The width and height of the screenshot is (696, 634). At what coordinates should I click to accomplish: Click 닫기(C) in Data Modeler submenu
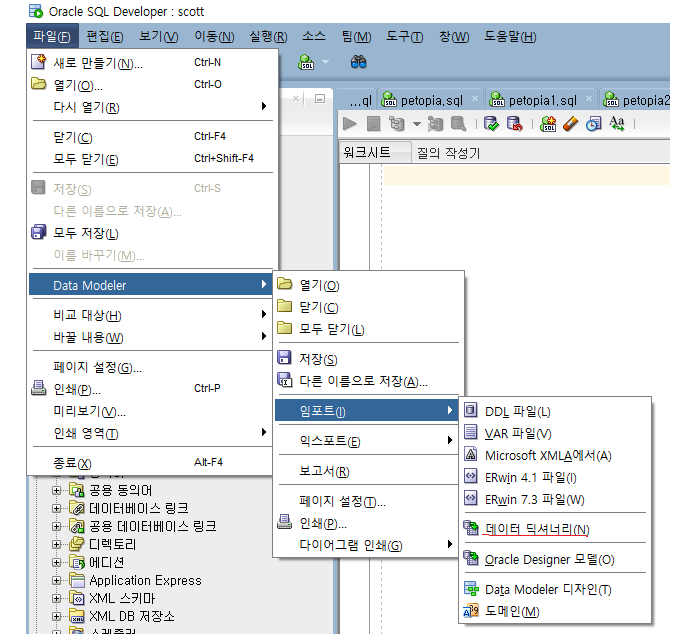point(368,307)
